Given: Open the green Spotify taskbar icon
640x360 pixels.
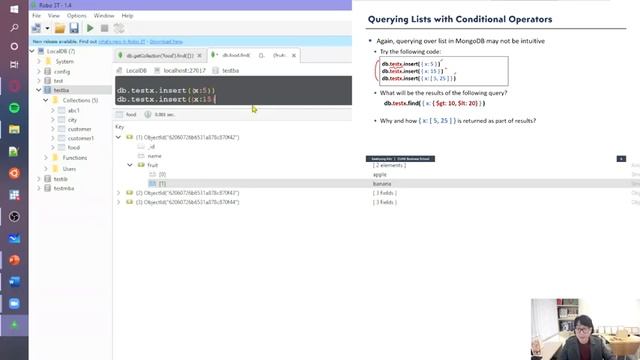Looking at the screenshot, I should 14,108.
